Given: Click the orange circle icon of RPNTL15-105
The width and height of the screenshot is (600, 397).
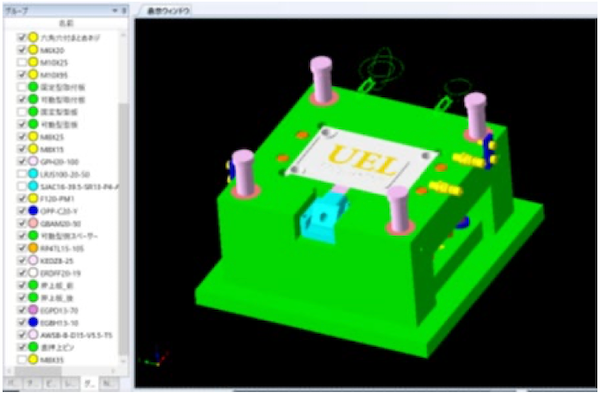Looking at the screenshot, I should point(33,248).
